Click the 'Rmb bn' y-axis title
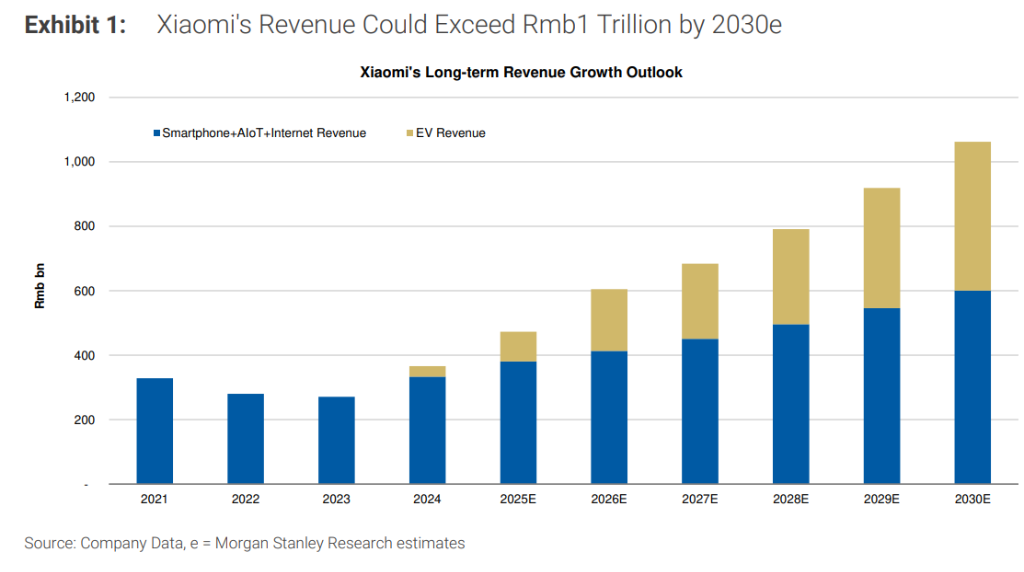This screenshot has height=572, width=1024. coord(40,290)
